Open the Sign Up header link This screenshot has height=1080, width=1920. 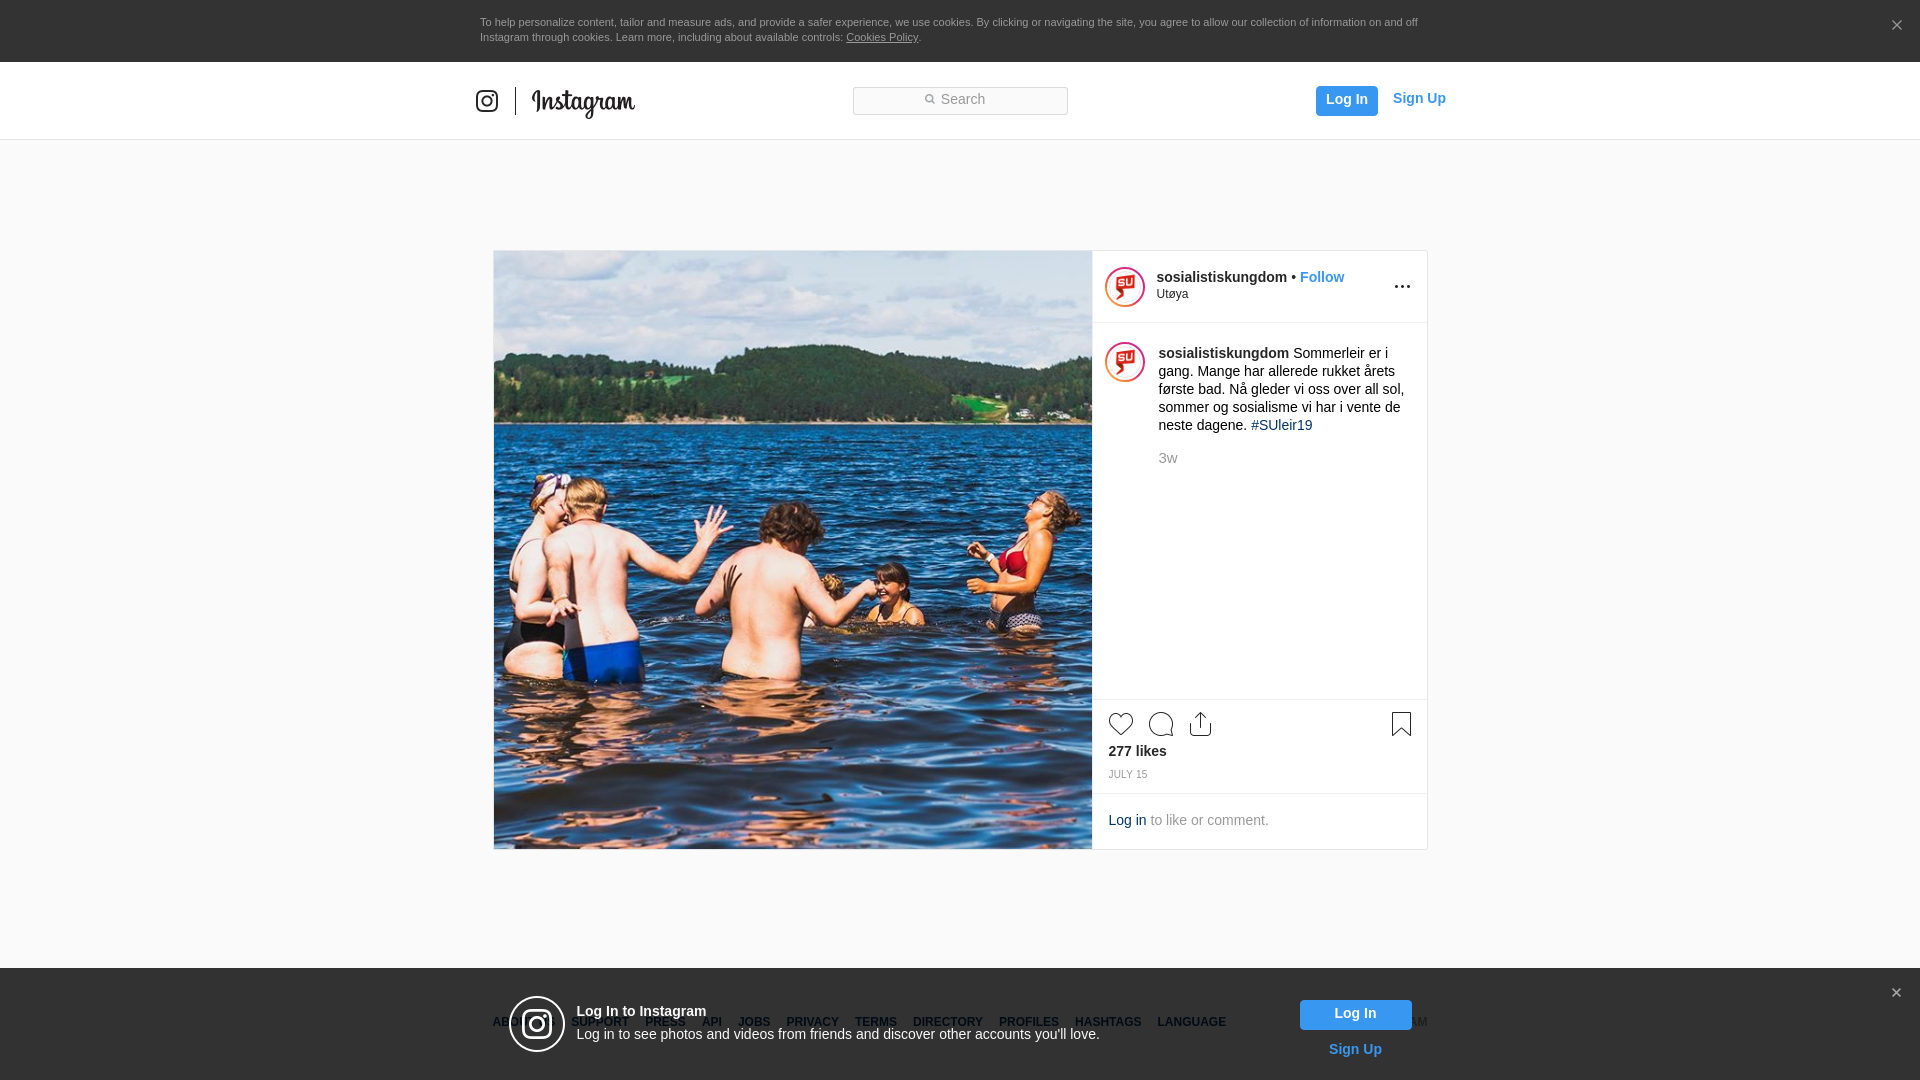[1419, 98]
